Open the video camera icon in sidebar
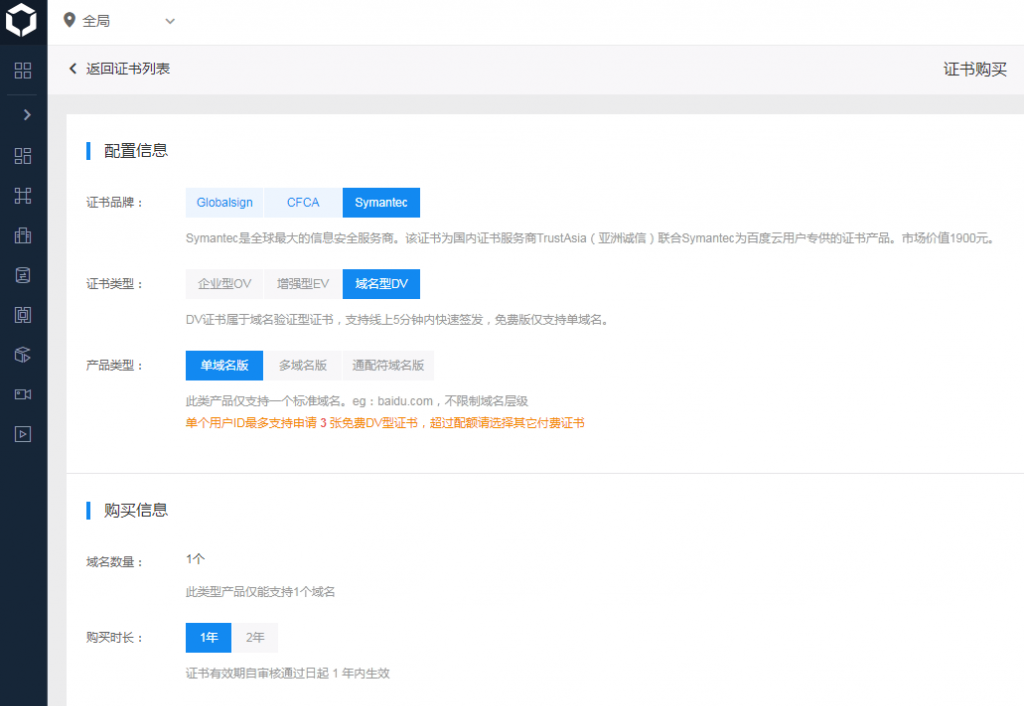The image size is (1024, 706). pyautogui.click(x=23, y=394)
